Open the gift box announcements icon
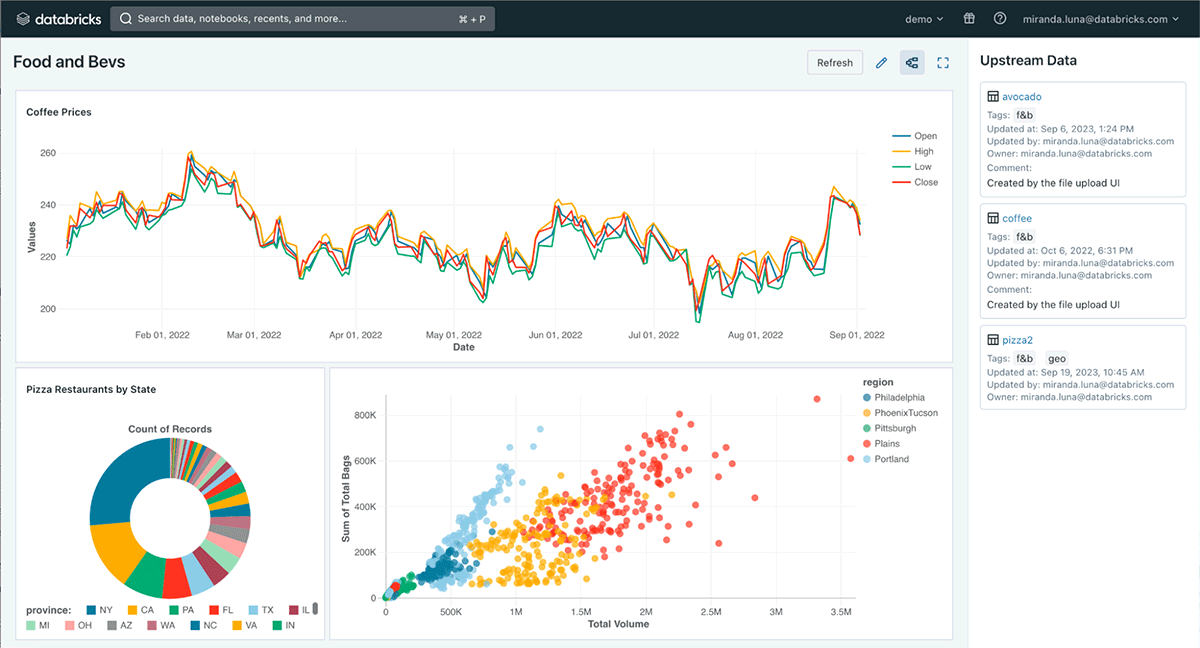Image resolution: width=1200 pixels, height=648 pixels. [969, 19]
